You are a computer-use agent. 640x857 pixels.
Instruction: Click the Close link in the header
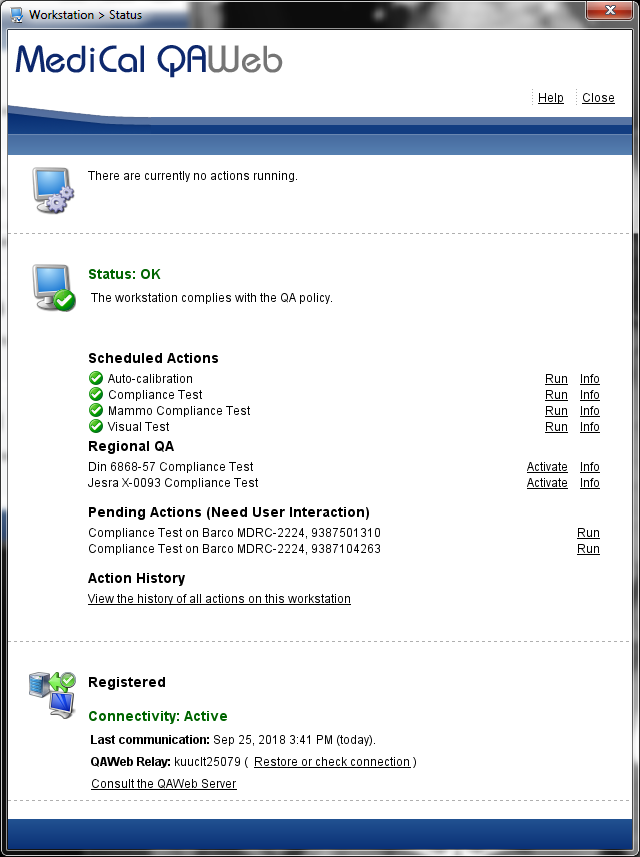coord(598,98)
